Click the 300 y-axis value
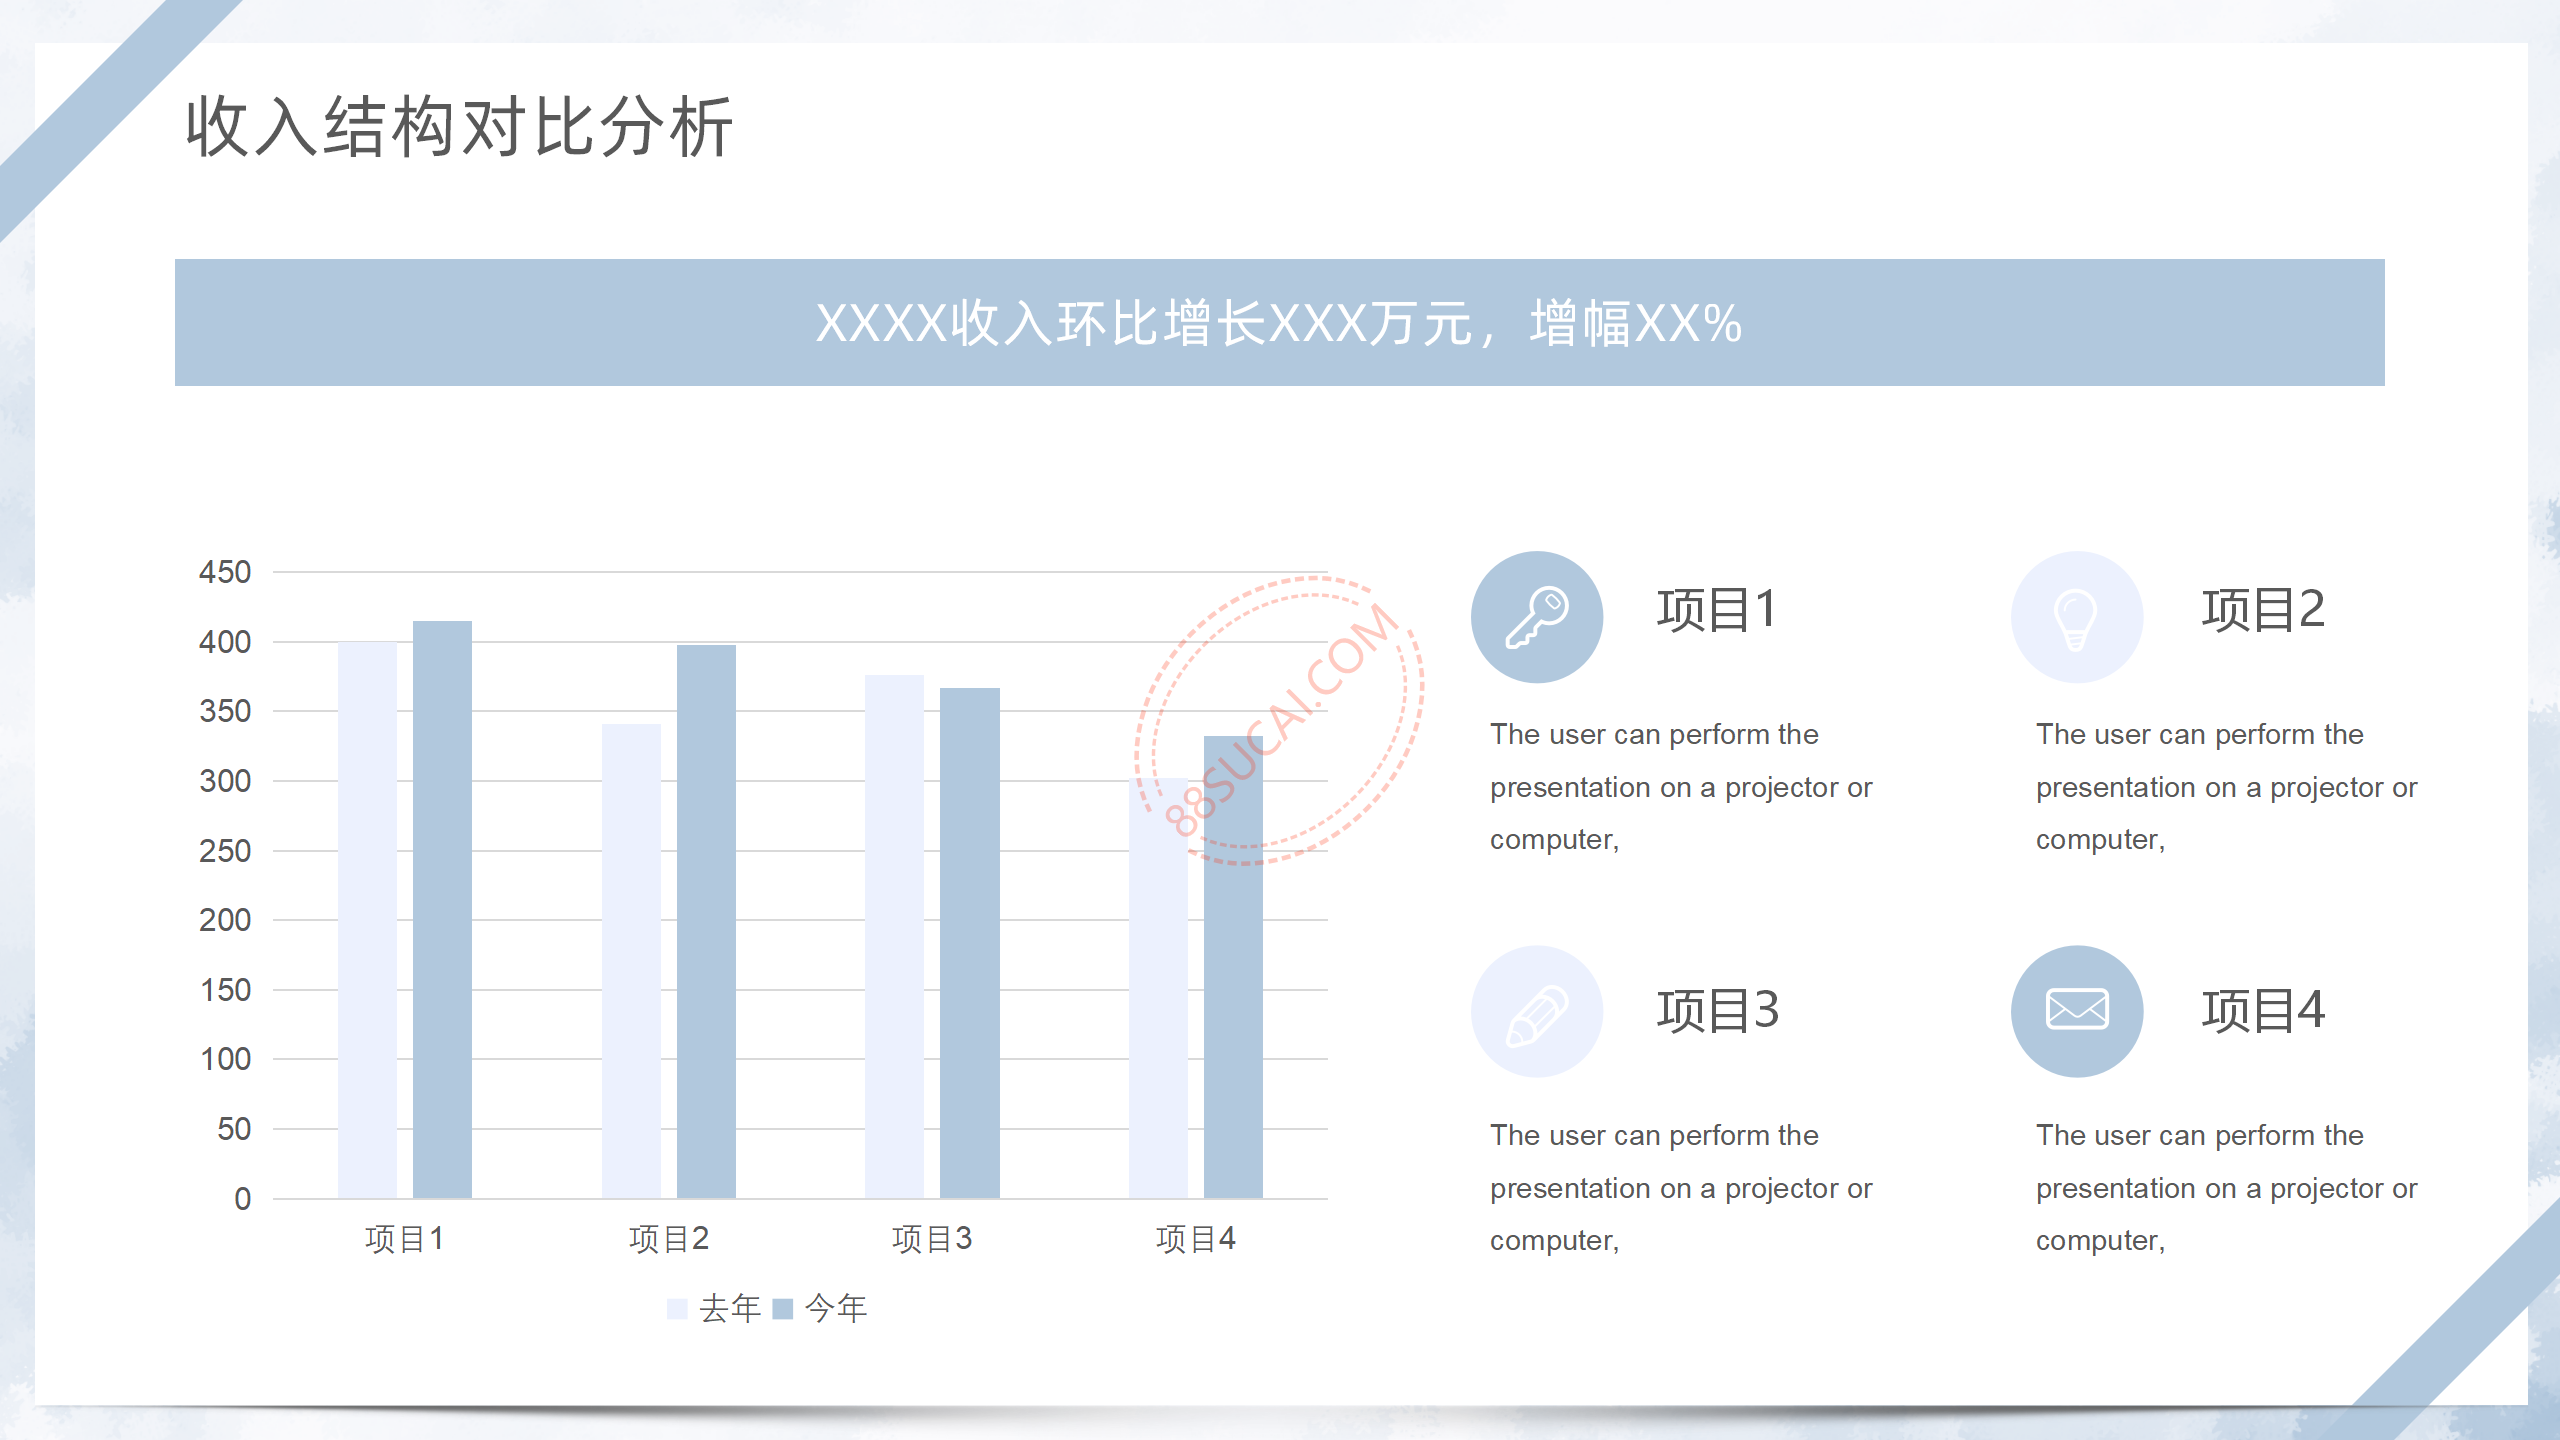2560x1440 pixels. pyautogui.click(x=225, y=781)
